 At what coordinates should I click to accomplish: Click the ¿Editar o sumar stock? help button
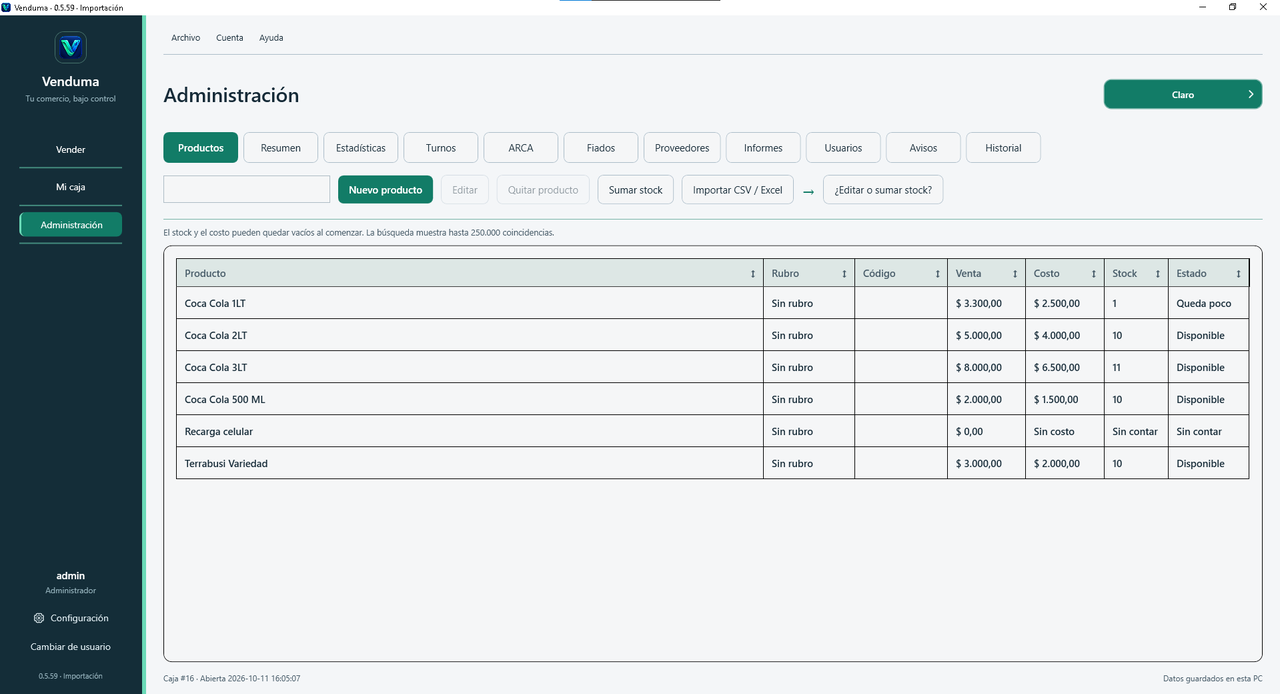click(x=883, y=190)
